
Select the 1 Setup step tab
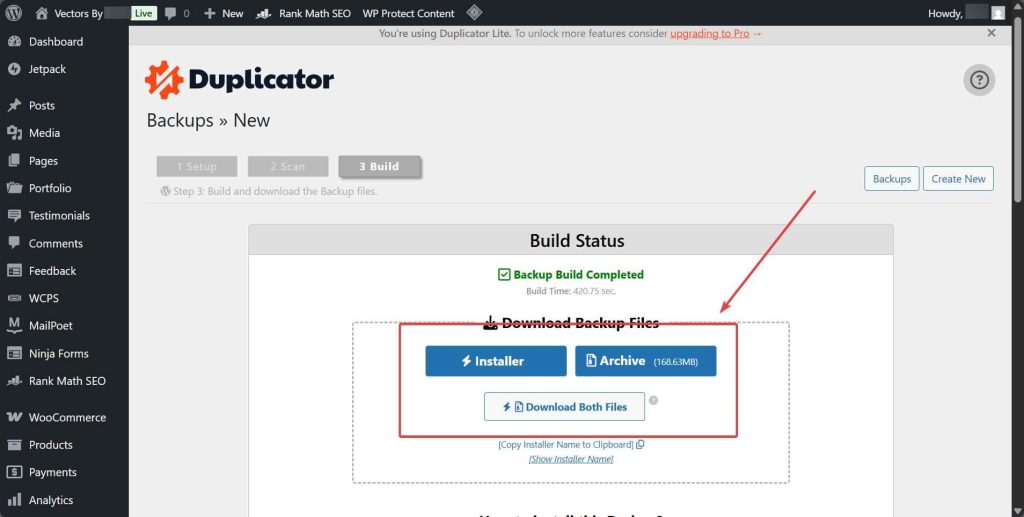197,166
